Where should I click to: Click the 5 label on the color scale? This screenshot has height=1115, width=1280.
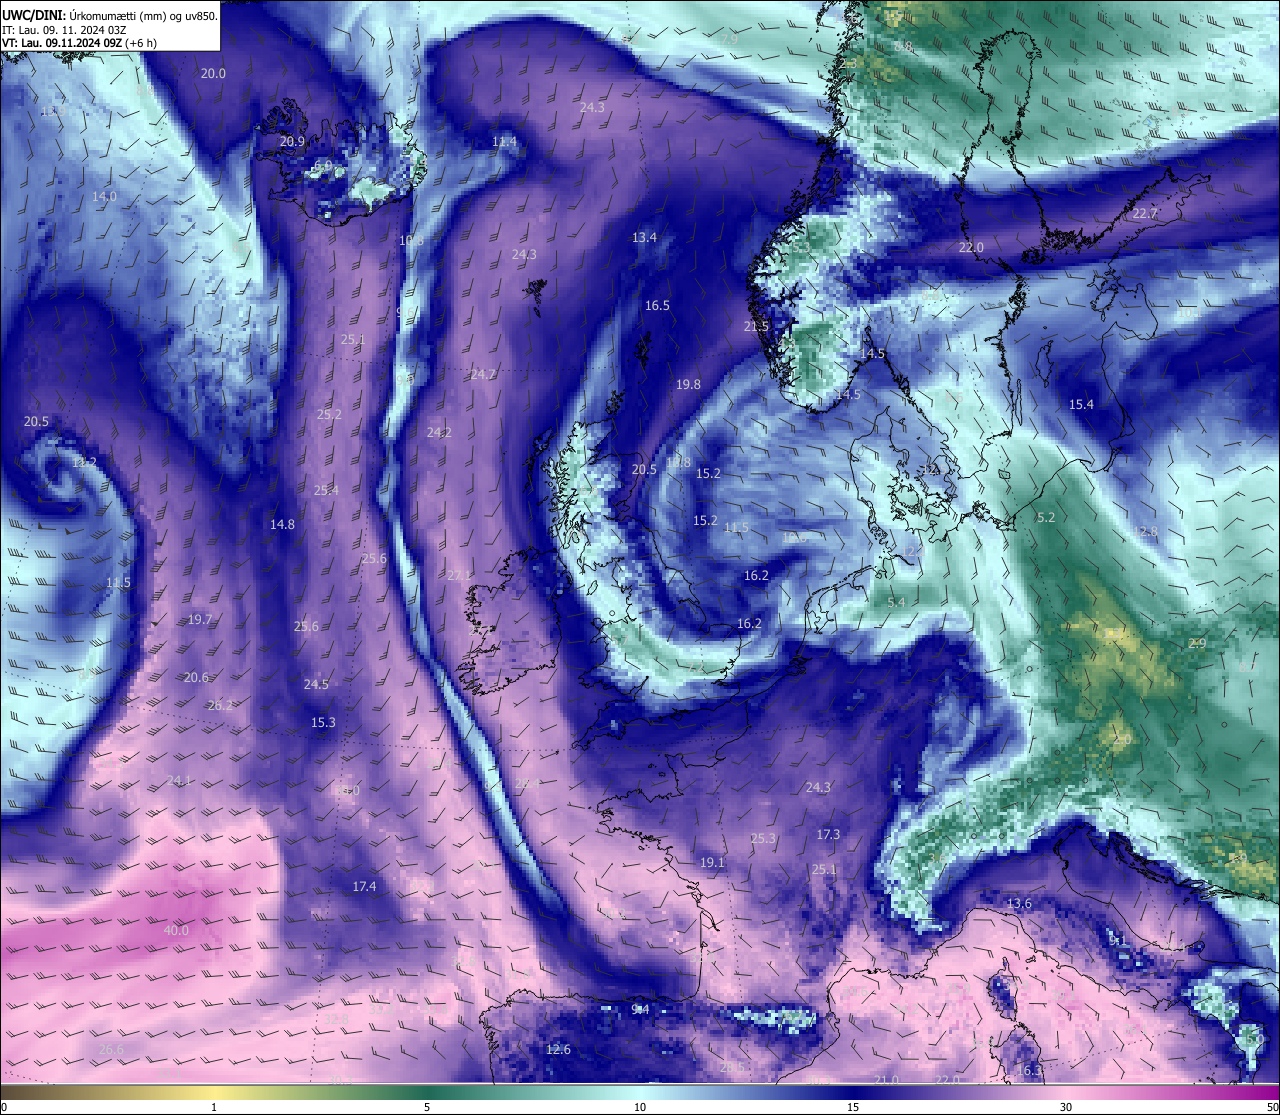click(427, 1107)
